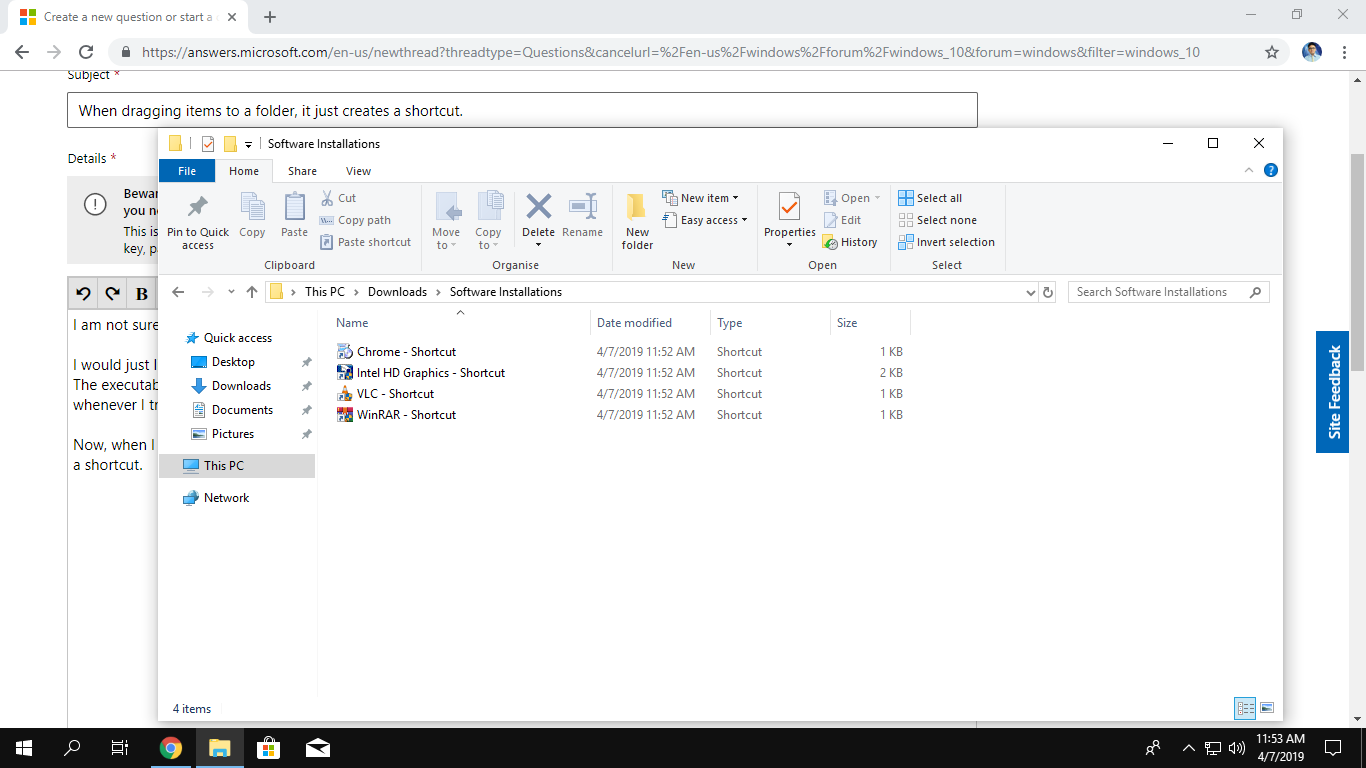Switch to the Share ribbon tab
This screenshot has width=1366, height=768.
pyautogui.click(x=302, y=171)
